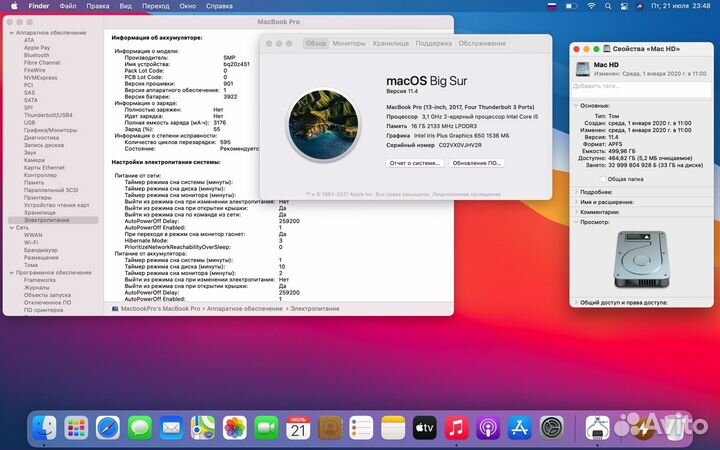Select Thunderbolt/USB4 in the sidebar
The width and height of the screenshot is (720, 450).
pyautogui.click(x=48, y=115)
